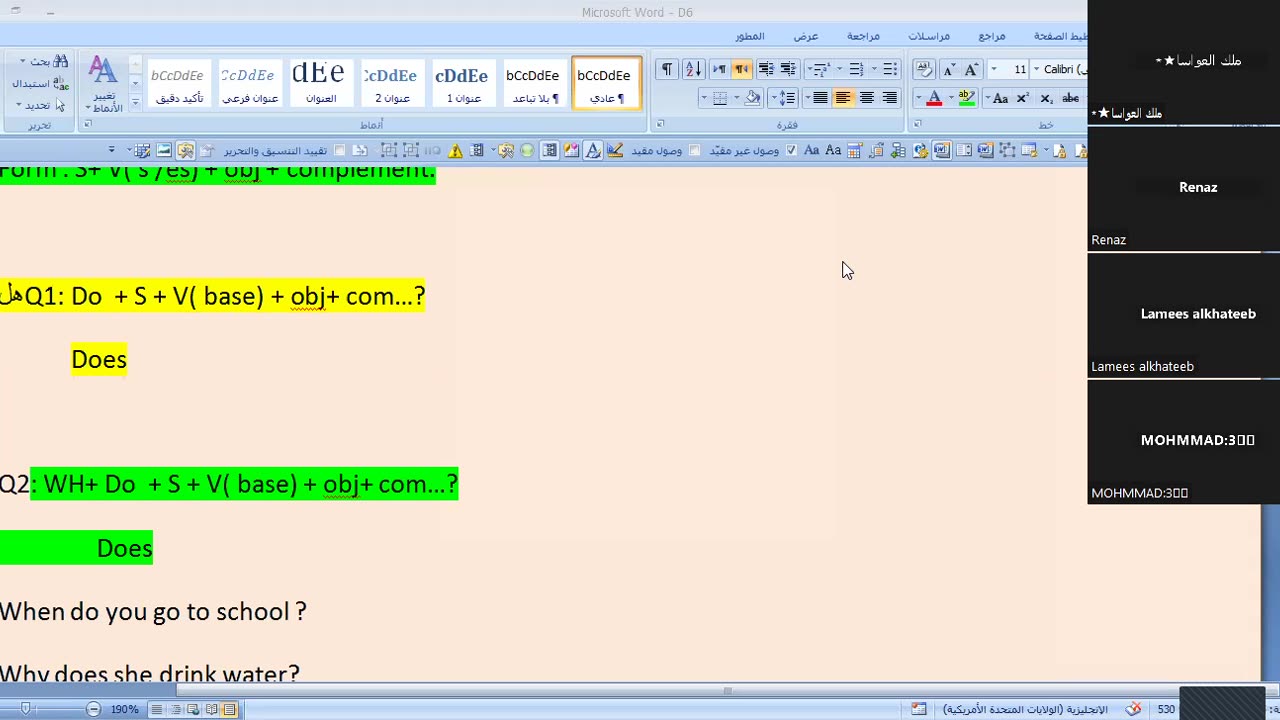The image size is (1280, 720).
Task: Apply justify alignment to paragraph
Action: point(820,98)
